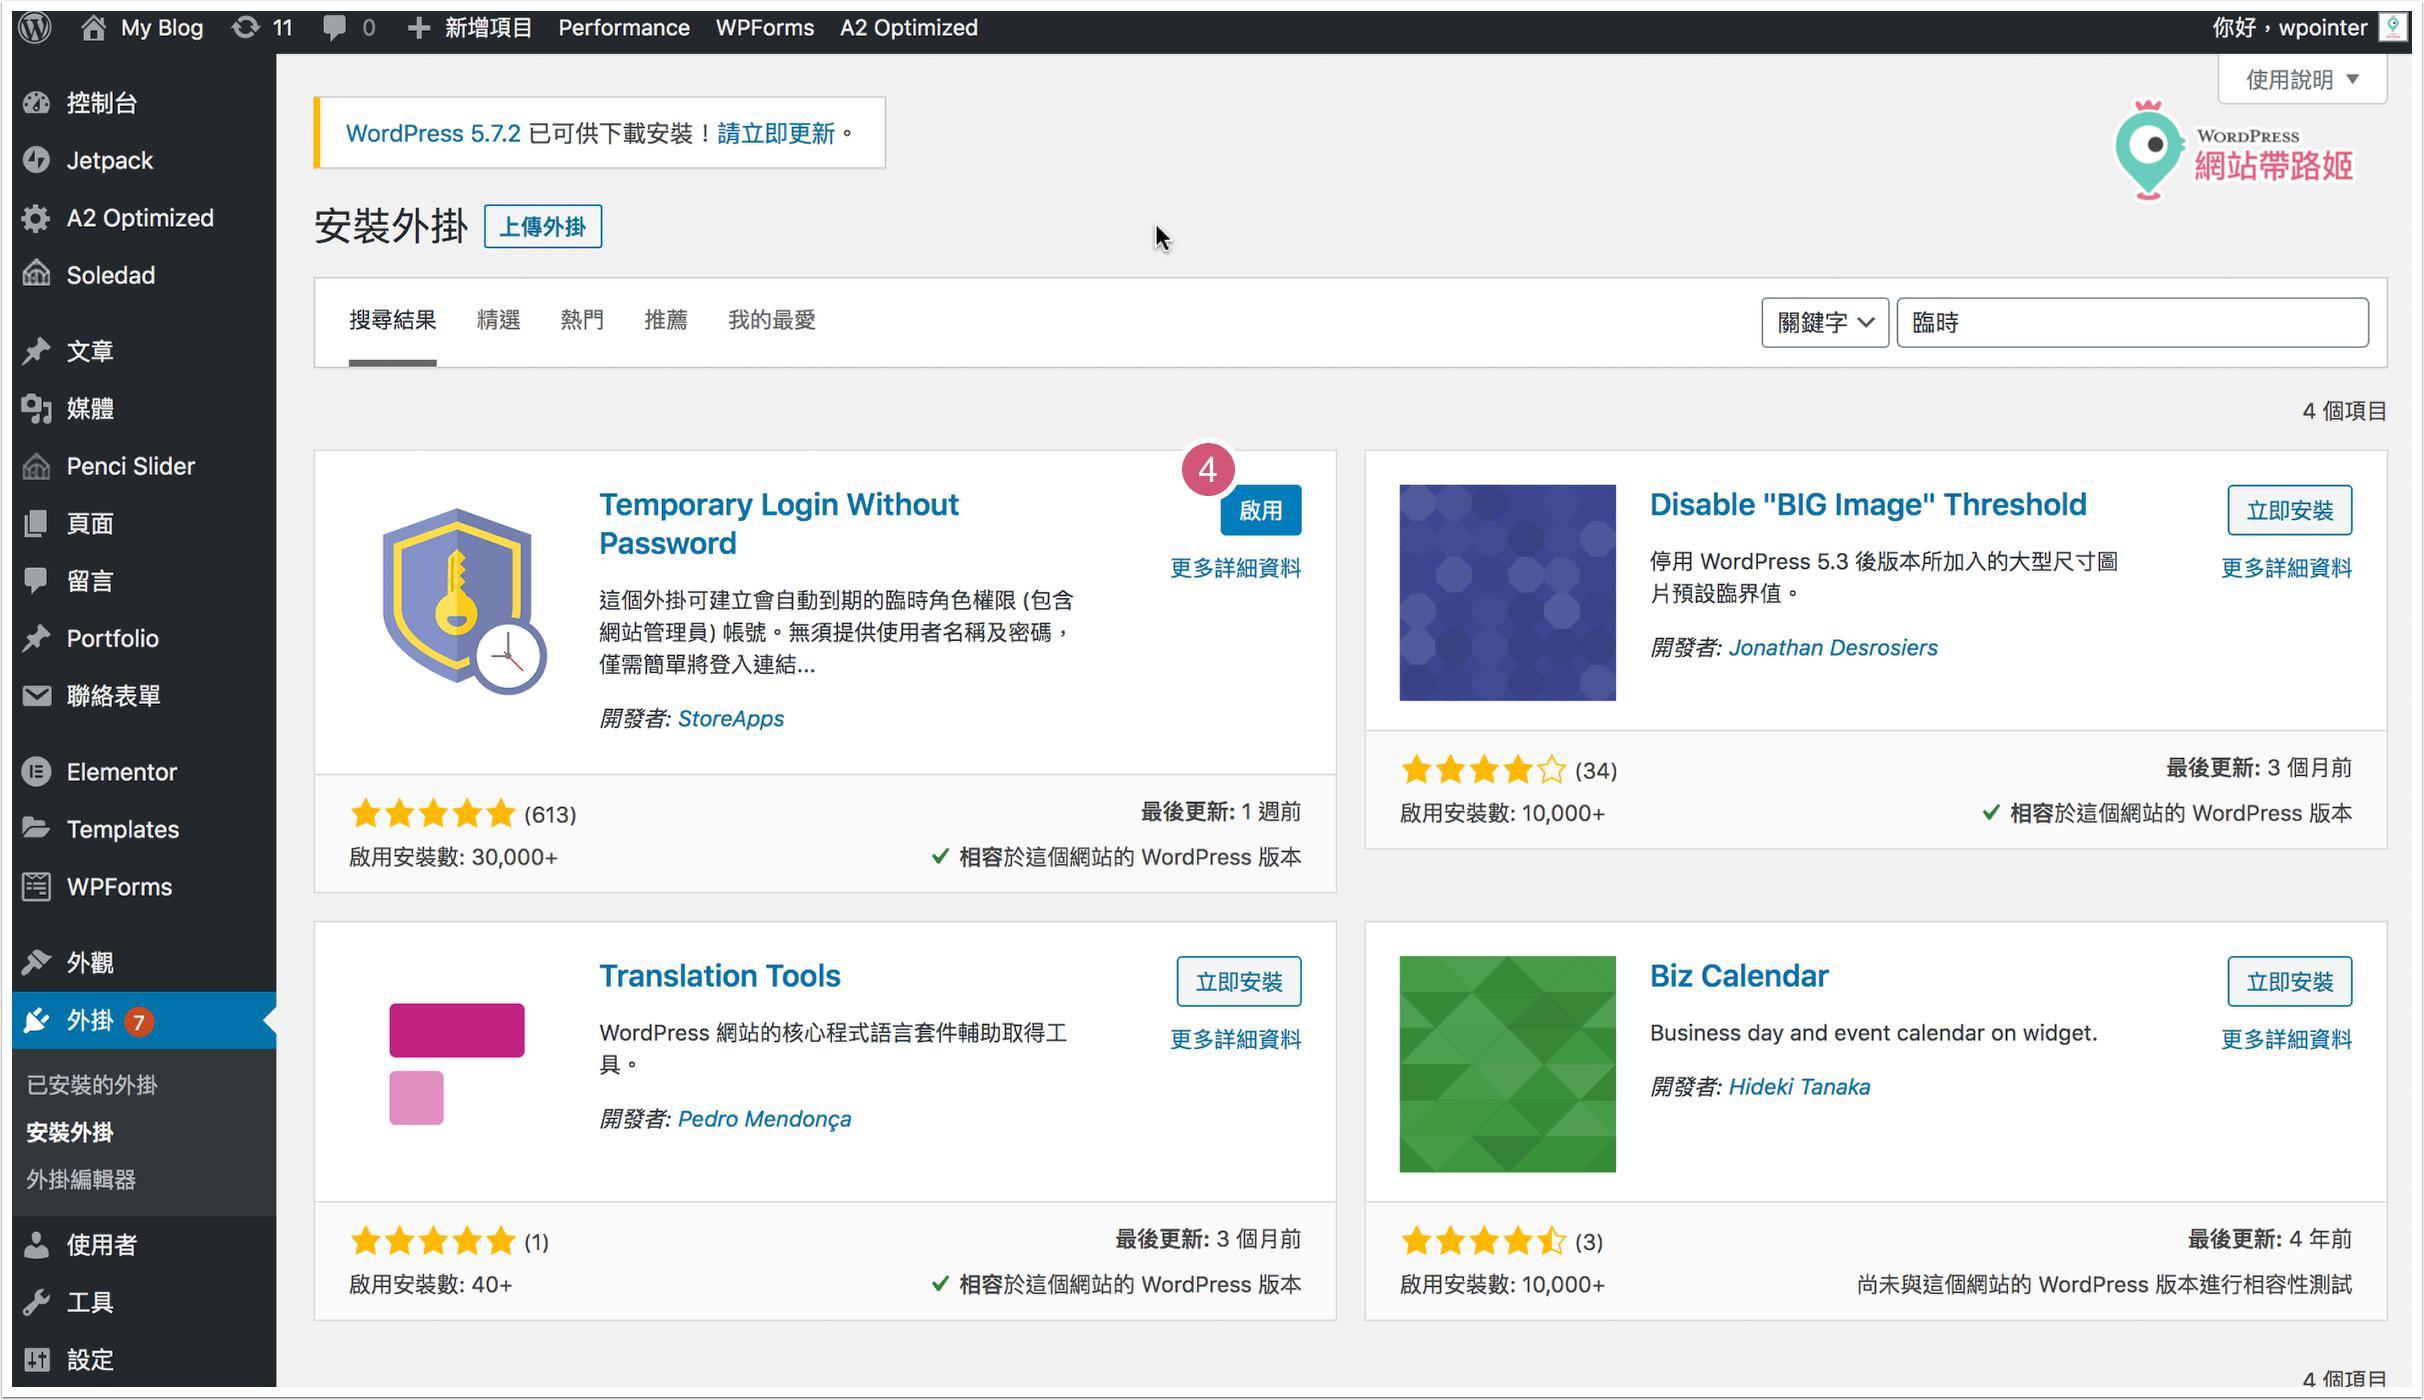2424x1400 pixels.
Task: Open the 留言 comments sidebar icon
Action: pyautogui.click(x=37, y=581)
